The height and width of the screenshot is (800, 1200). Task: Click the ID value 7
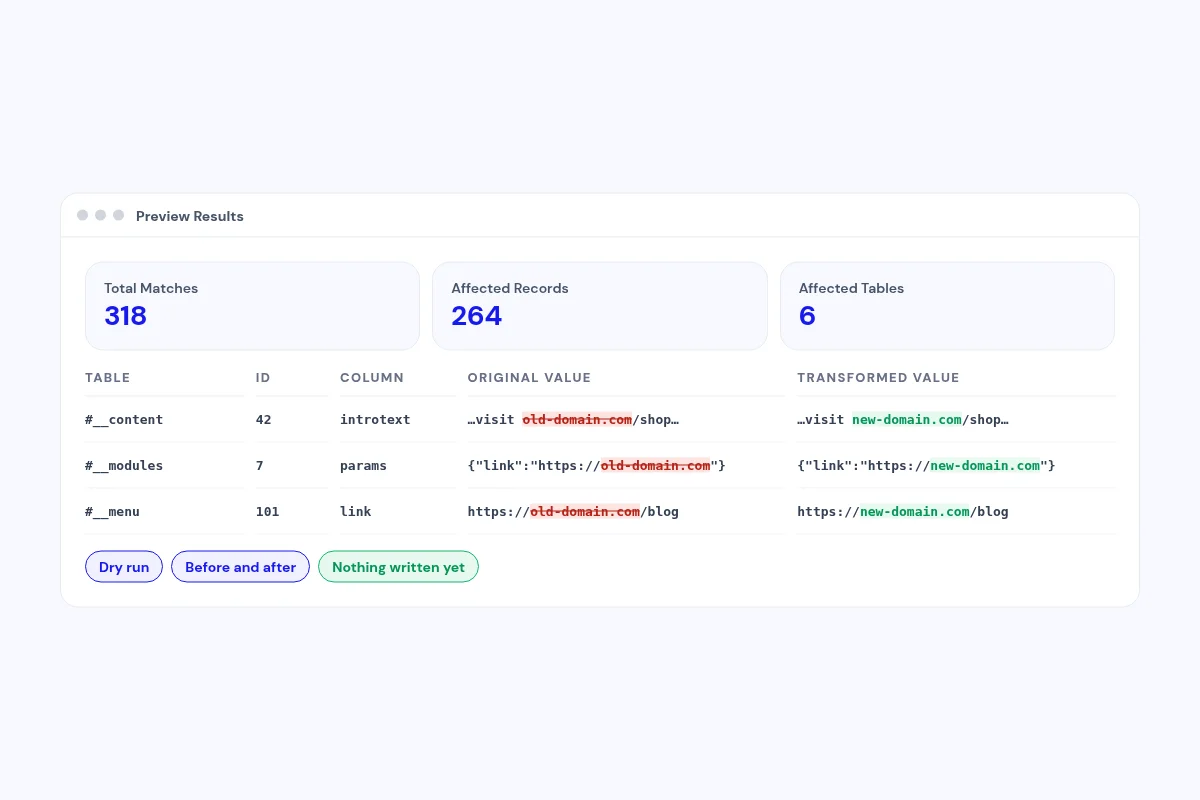click(260, 466)
